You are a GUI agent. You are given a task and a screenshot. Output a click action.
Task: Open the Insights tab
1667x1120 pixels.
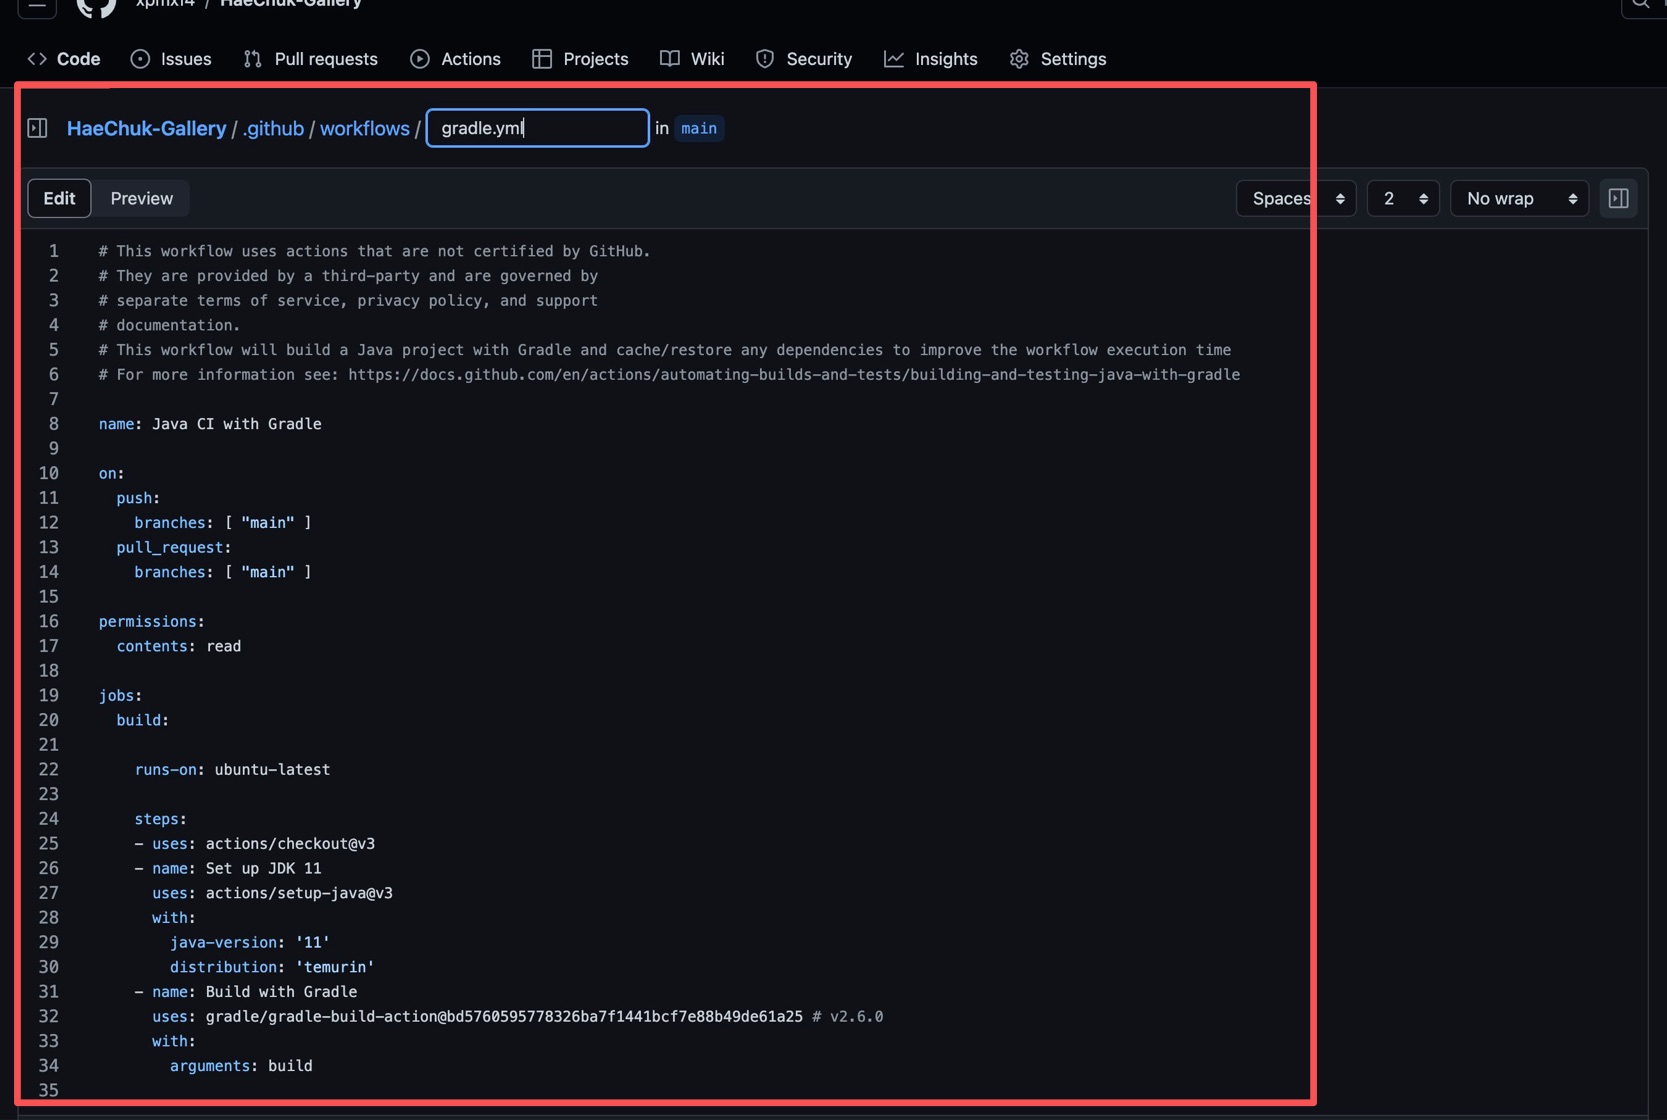(930, 59)
